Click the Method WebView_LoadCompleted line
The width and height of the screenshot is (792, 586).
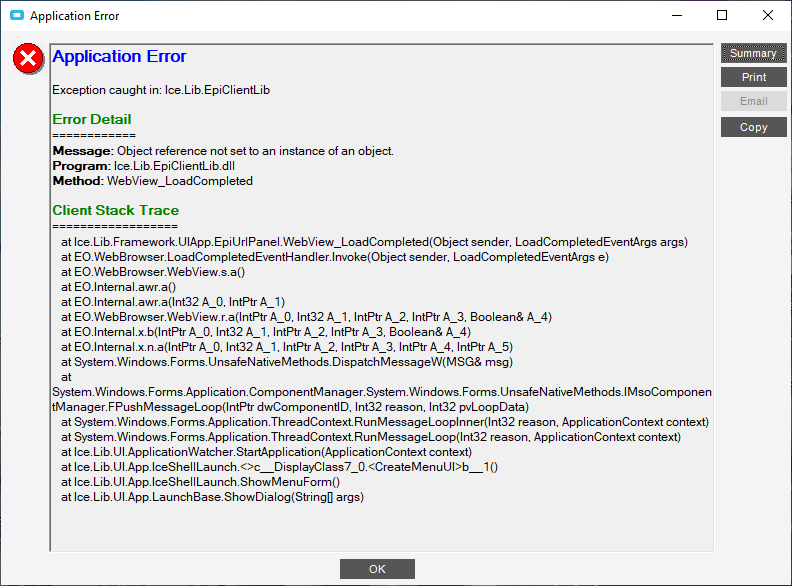point(153,181)
